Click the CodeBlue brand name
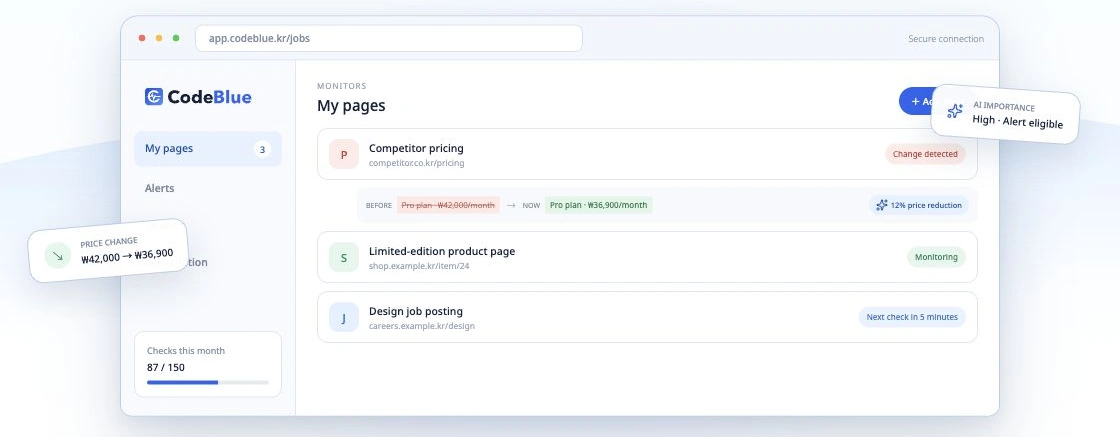The image size is (1120, 437). (x=209, y=97)
